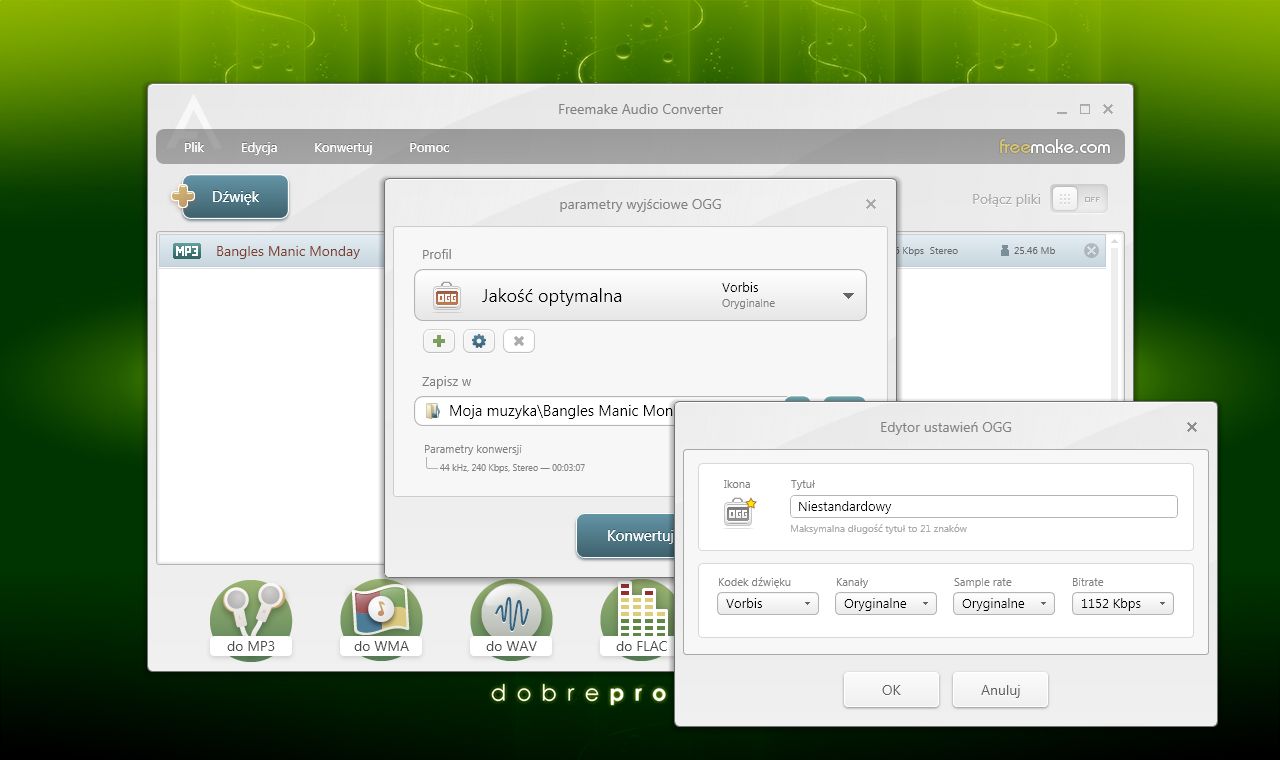Delete profile using the X icon
This screenshot has width=1280, height=760.
coord(519,341)
